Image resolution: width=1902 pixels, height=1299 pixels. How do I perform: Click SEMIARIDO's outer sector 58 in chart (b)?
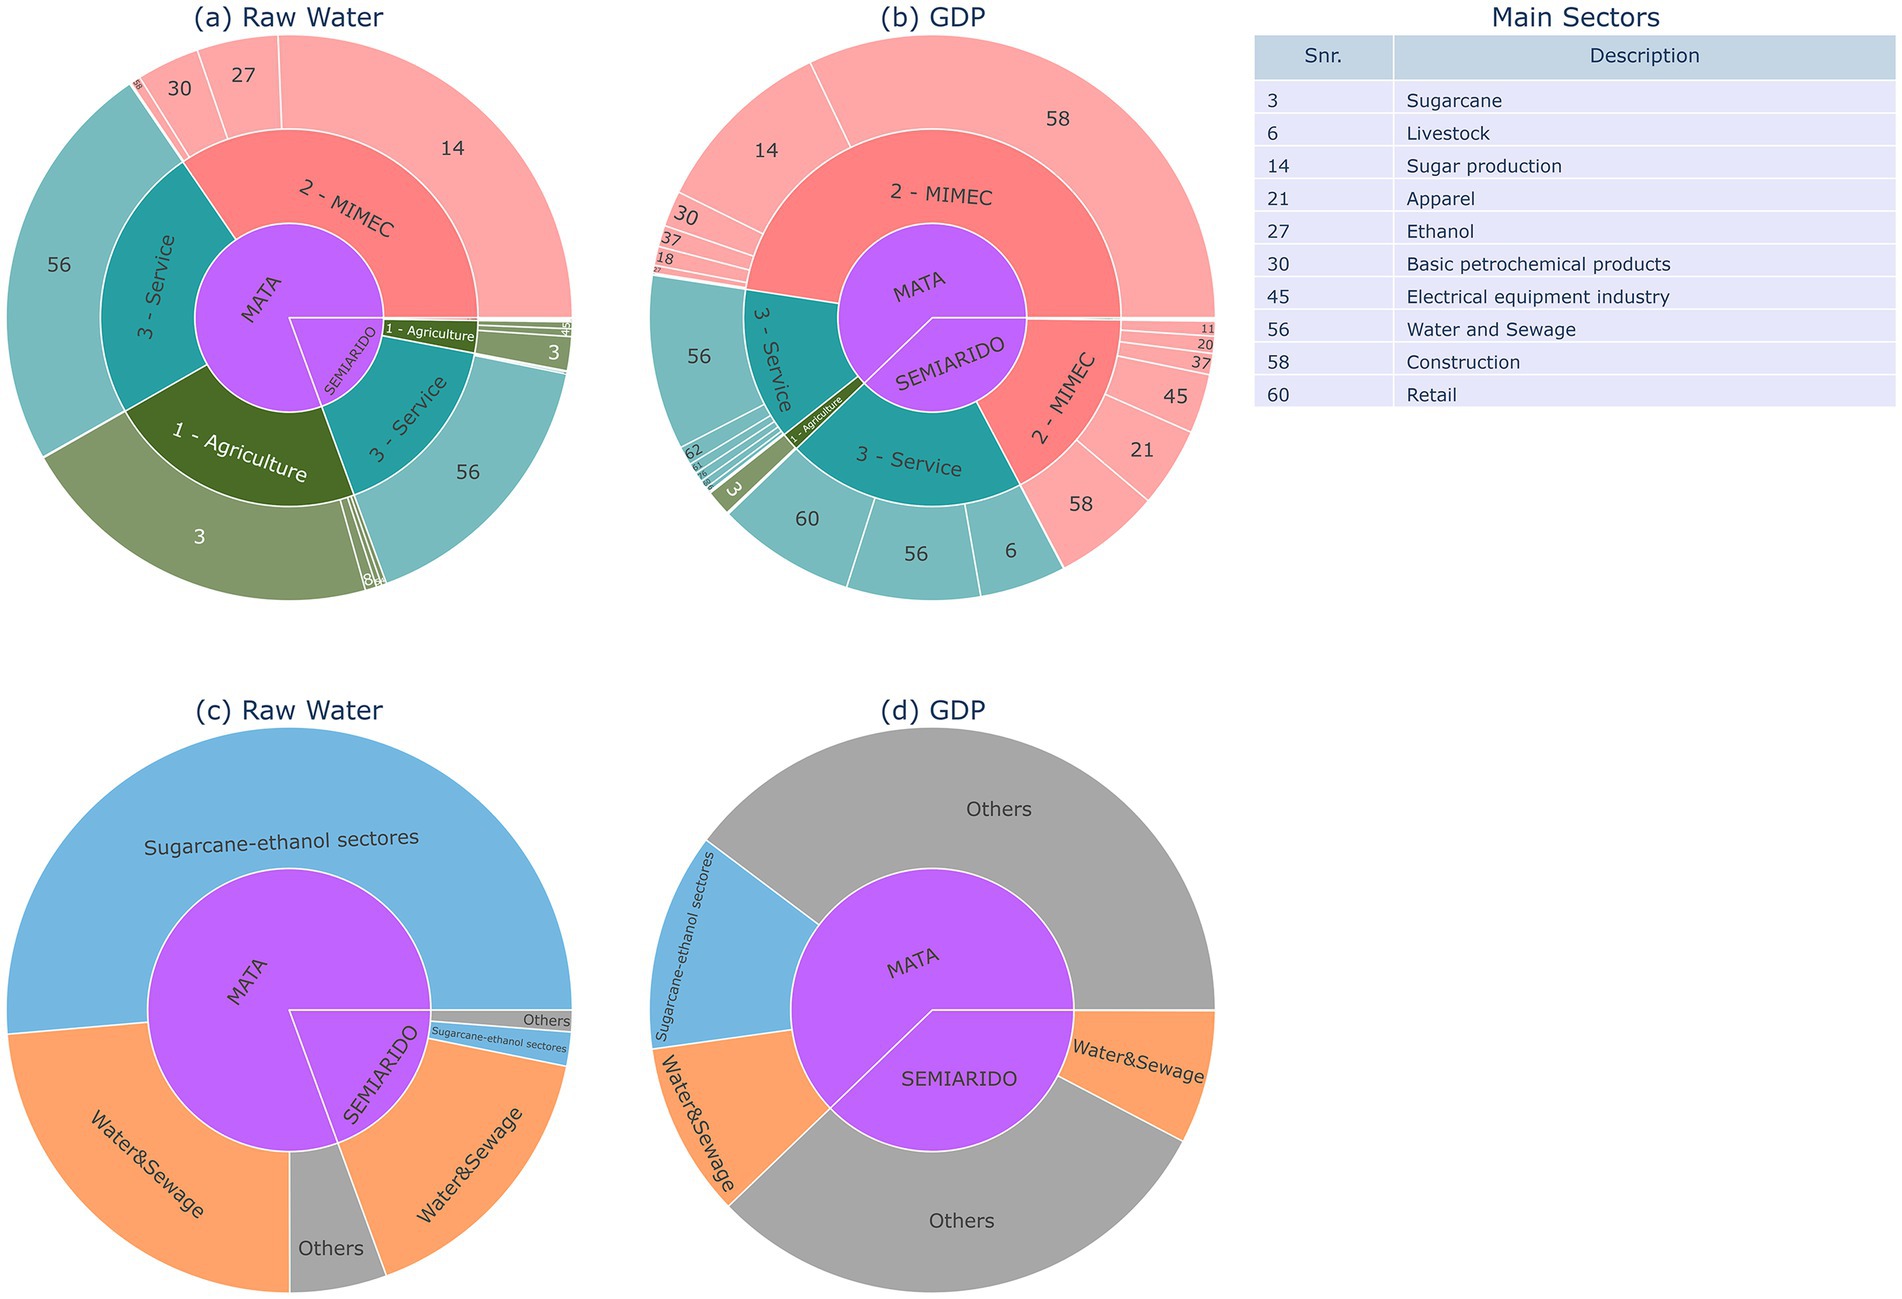[1081, 504]
